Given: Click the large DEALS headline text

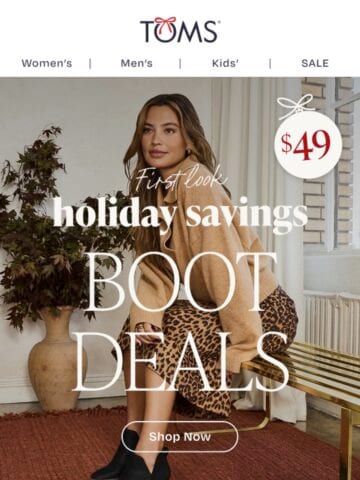Looking at the screenshot, I should pyautogui.click(x=181, y=361).
